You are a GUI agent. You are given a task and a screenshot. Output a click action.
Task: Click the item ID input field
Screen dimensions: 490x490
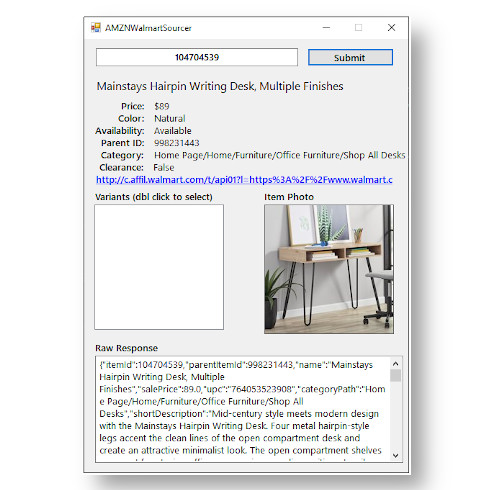click(x=197, y=57)
